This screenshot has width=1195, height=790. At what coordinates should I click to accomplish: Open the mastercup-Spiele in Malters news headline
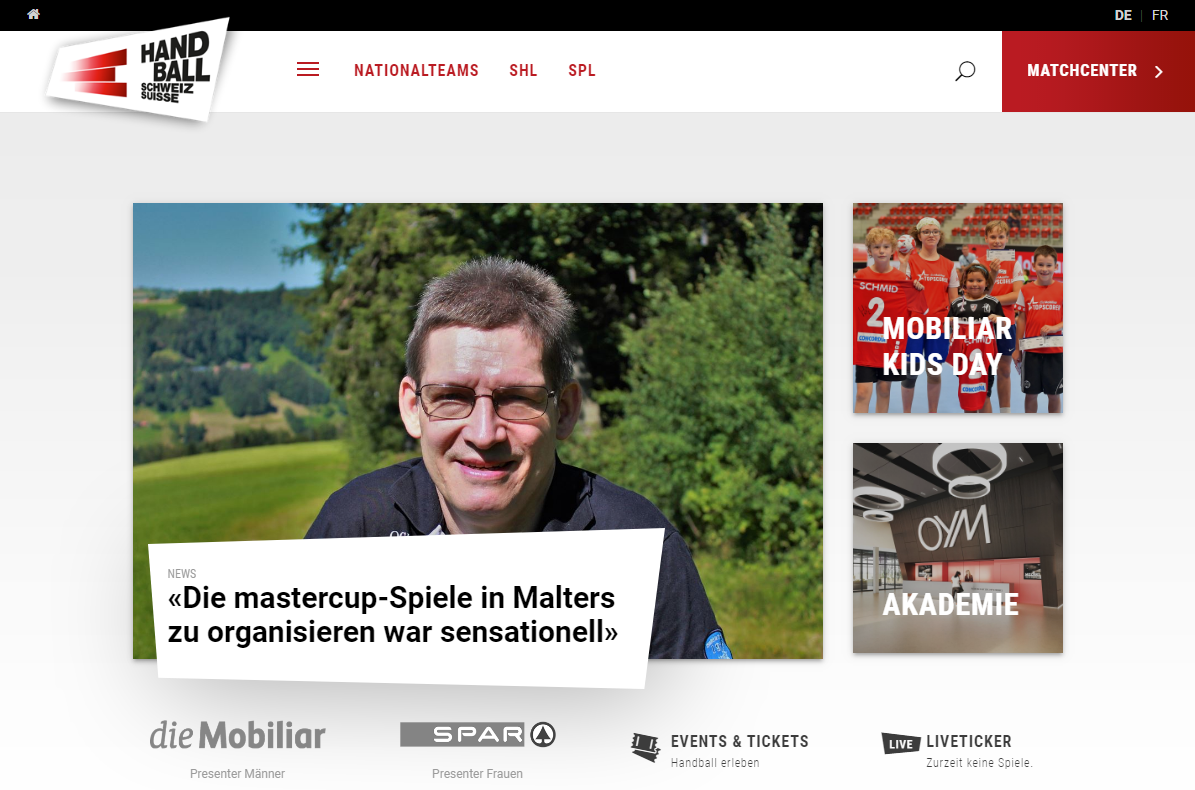click(392, 615)
